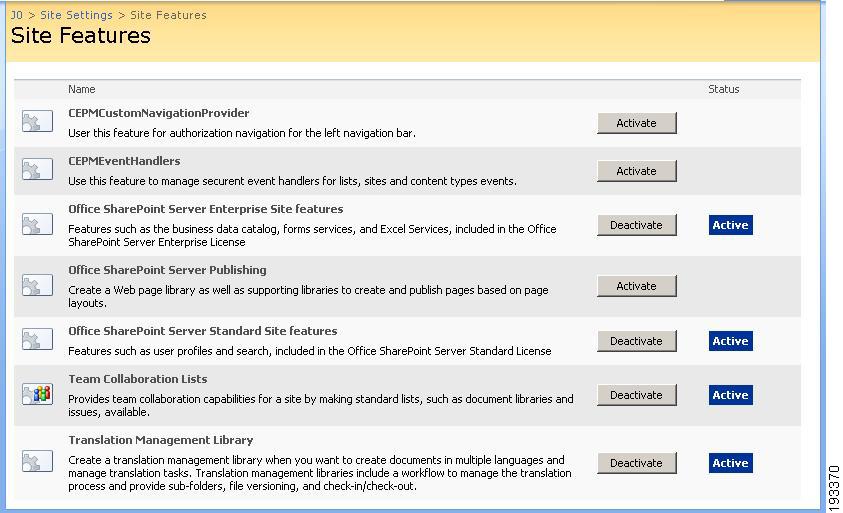Click the Site Features page heading
843x513 pixels.
click(x=81, y=35)
